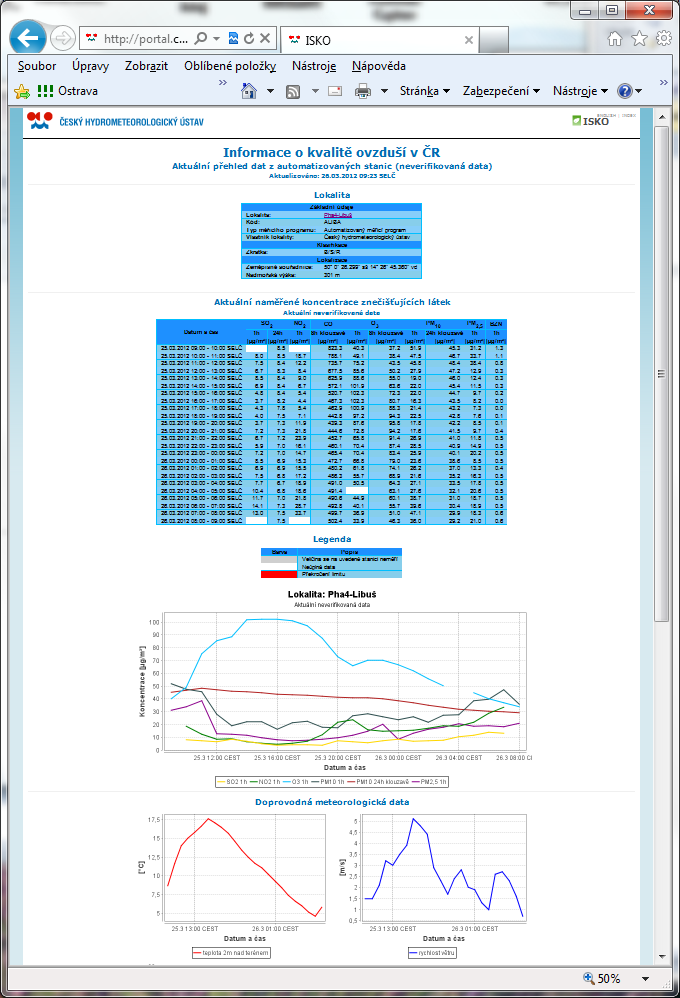Open Help dropdown arrow
Screen dimensions: 680x998
pos(639,91)
